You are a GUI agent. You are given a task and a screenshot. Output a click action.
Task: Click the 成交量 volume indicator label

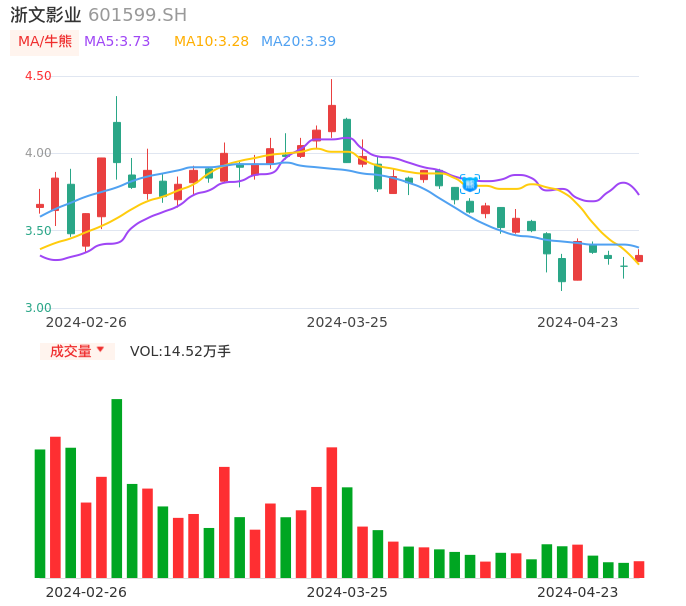point(70,351)
